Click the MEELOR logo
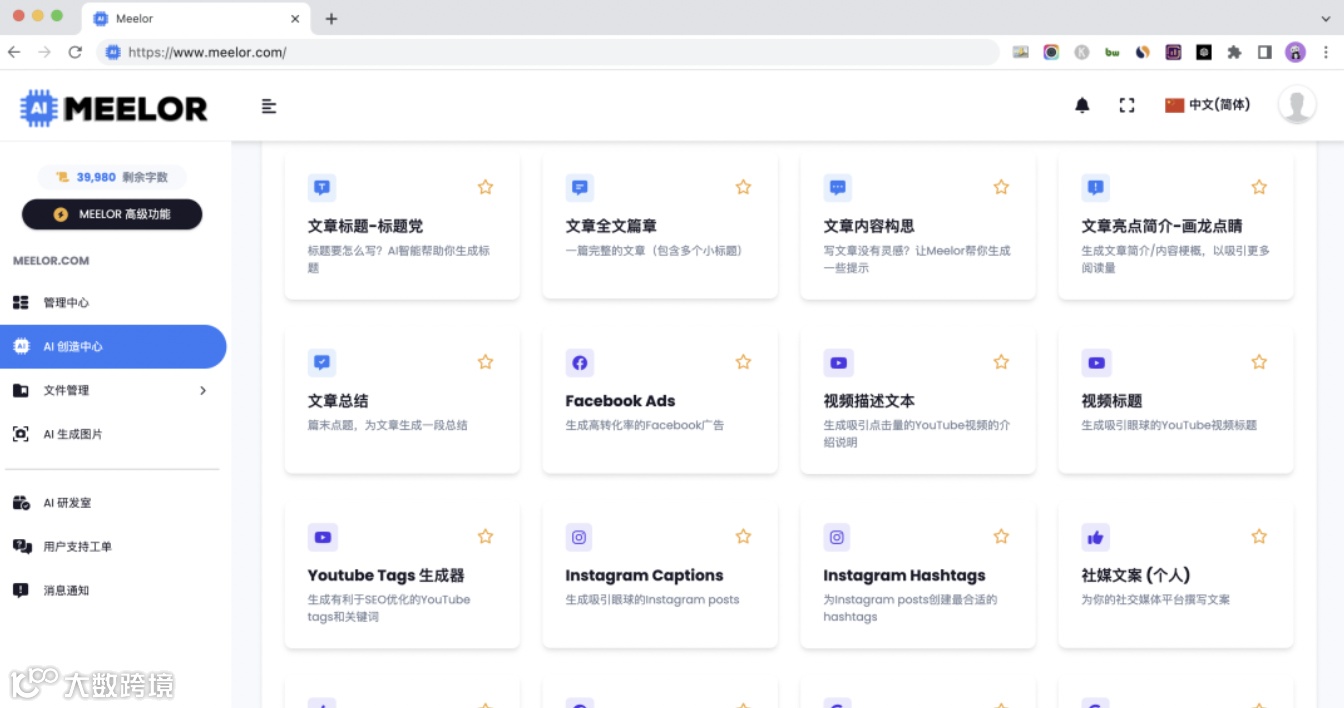Image resolution: width=1344 pixels, height=708 pixels. pos(114,107)
